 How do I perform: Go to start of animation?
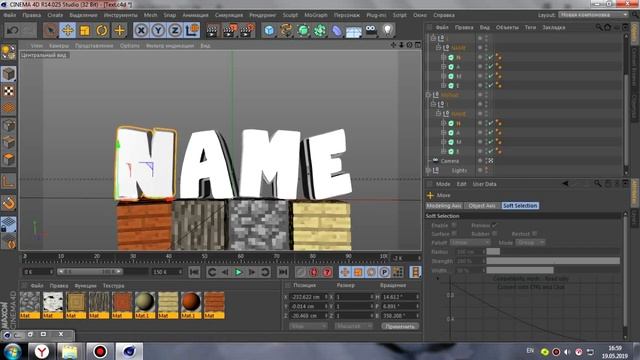click(x=194, y=272)
